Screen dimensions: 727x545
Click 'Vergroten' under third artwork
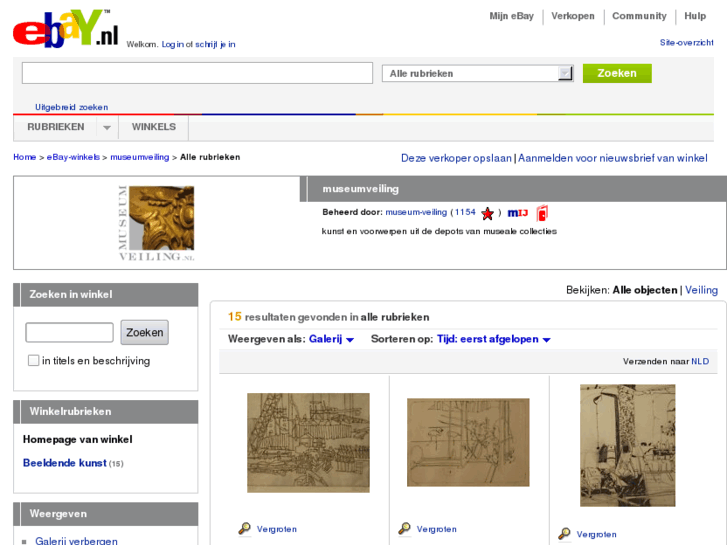tap(597, 534)
